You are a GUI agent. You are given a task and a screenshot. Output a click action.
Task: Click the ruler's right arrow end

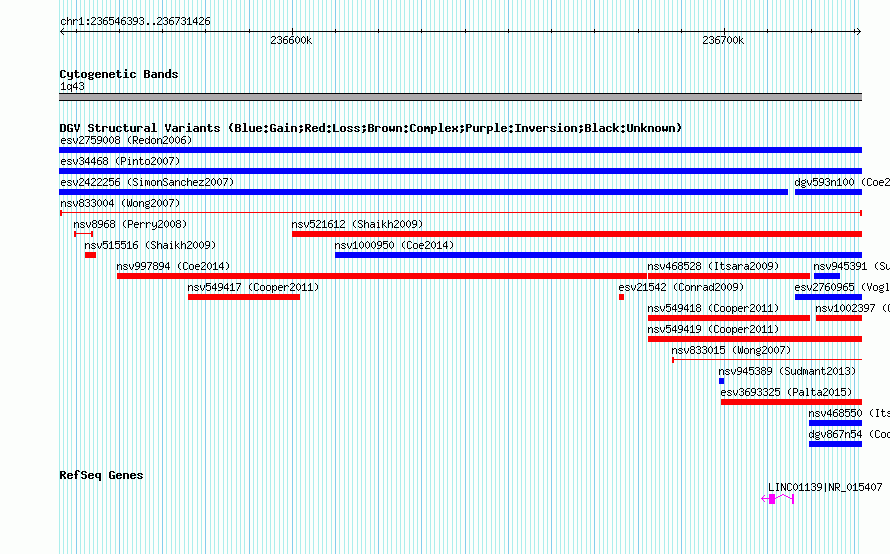click(859, 32)
